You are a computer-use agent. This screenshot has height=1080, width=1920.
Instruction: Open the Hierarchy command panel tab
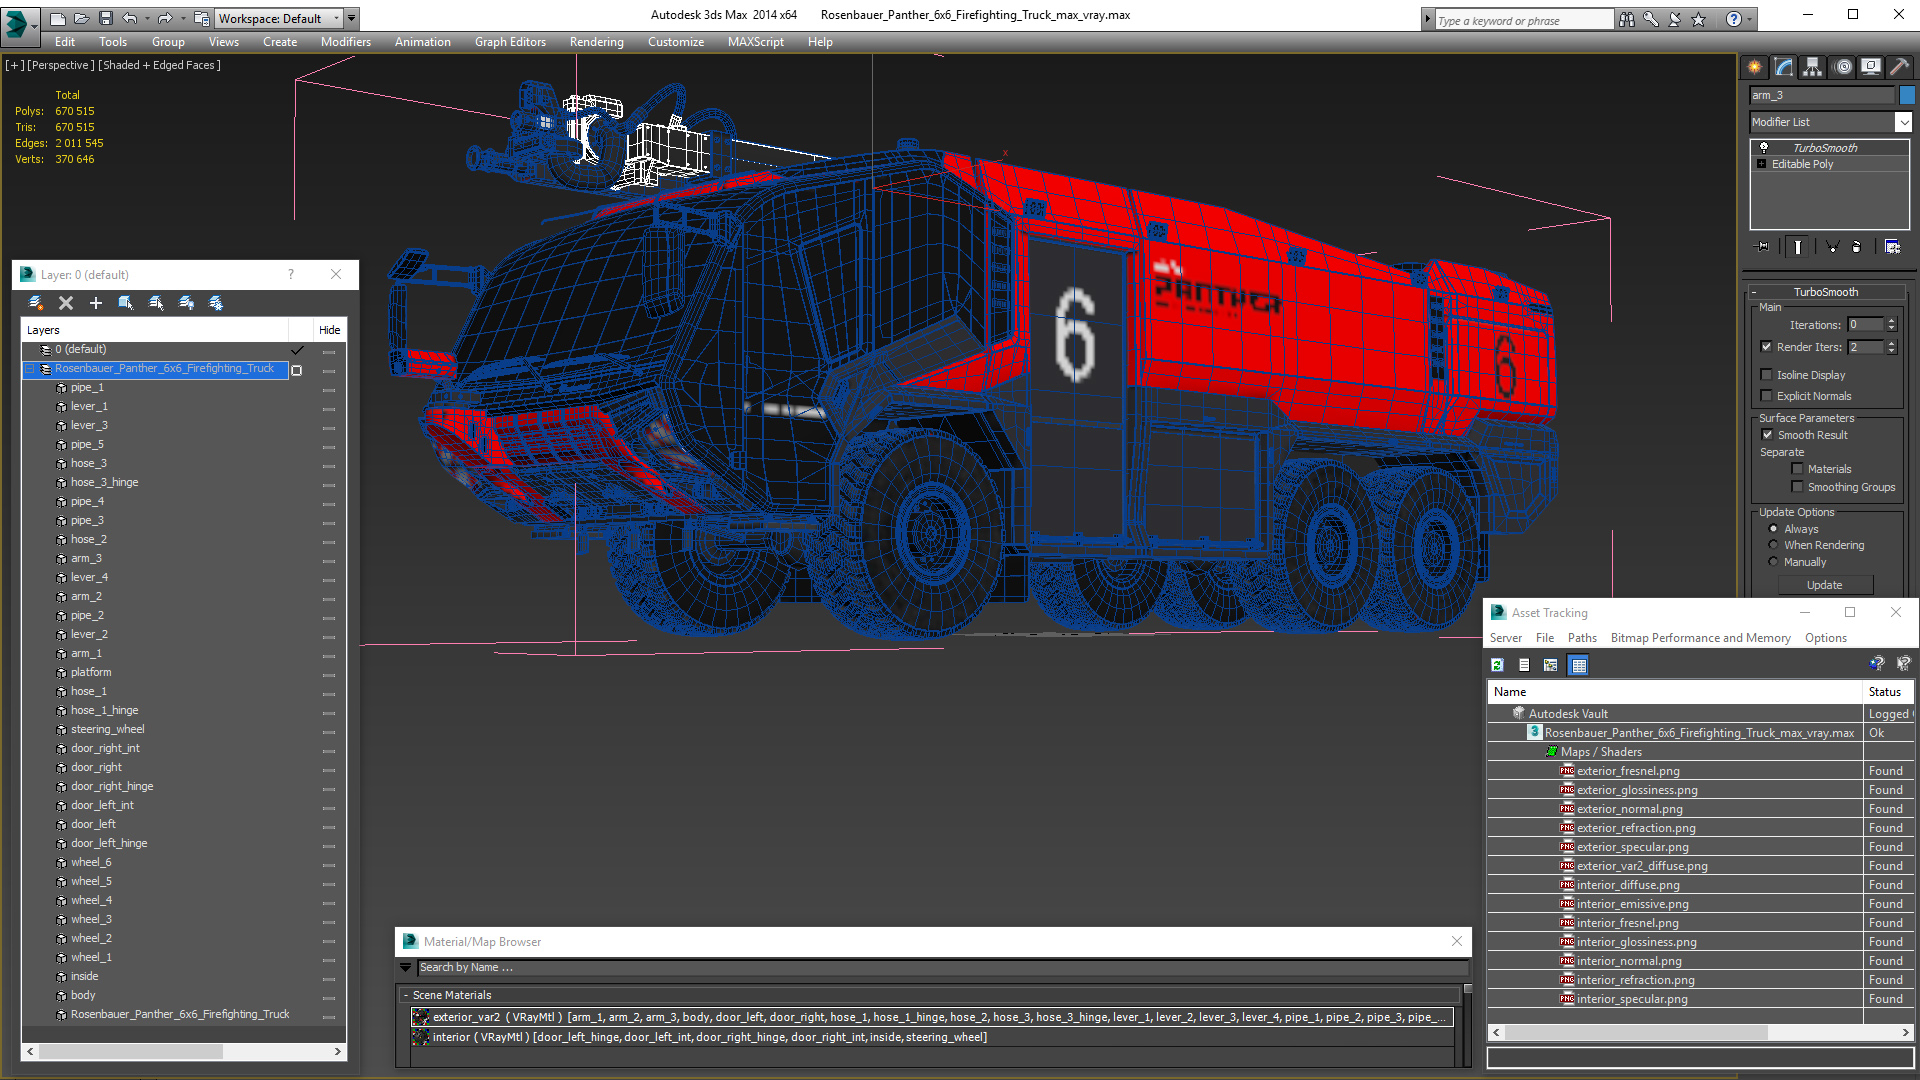[x=1813, y=67]
